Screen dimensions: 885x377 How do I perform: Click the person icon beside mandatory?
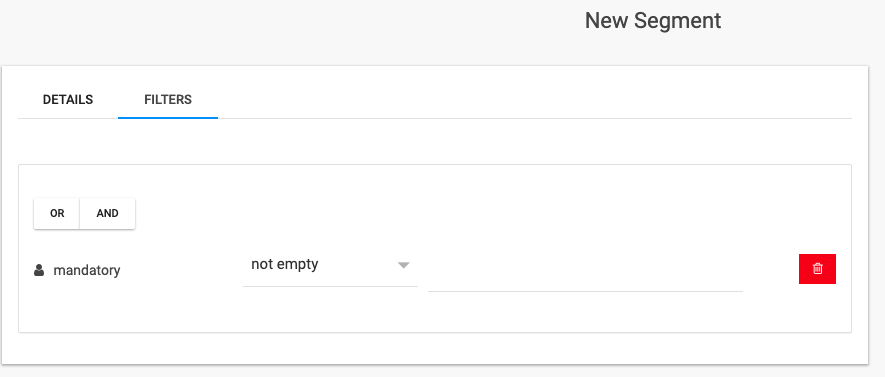pos(39,270)
